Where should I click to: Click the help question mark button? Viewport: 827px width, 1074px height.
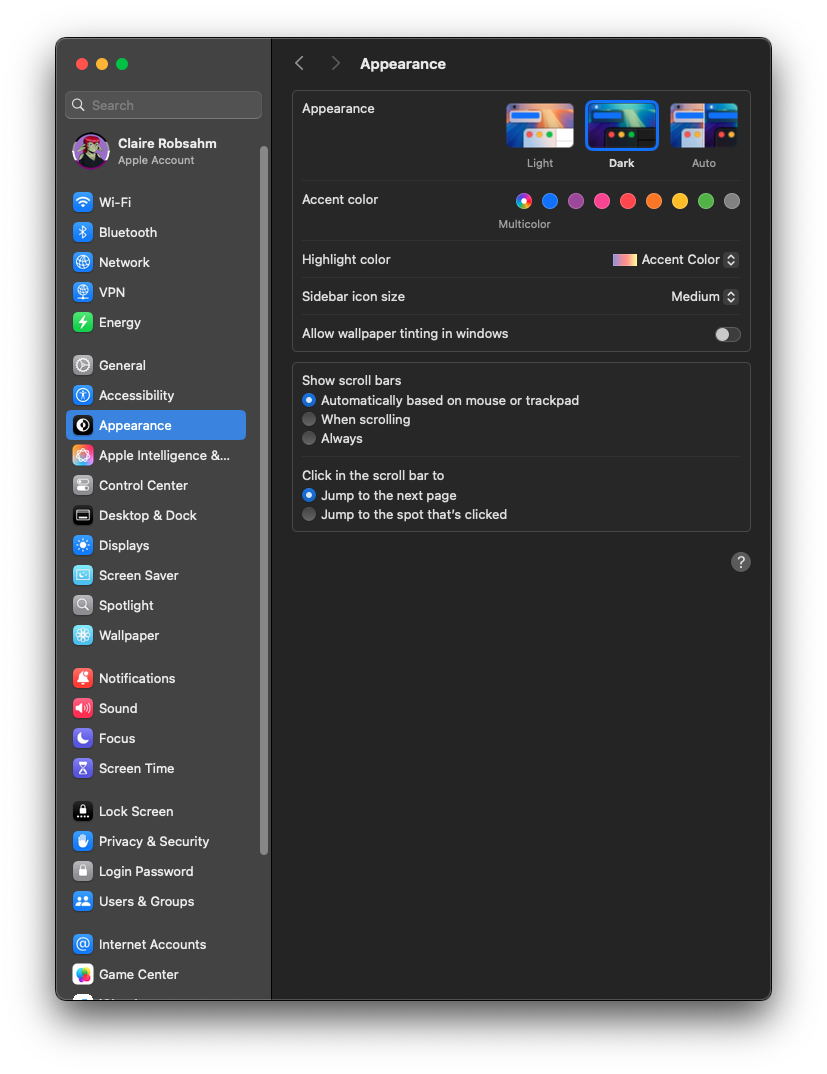[x=740, y=562]
